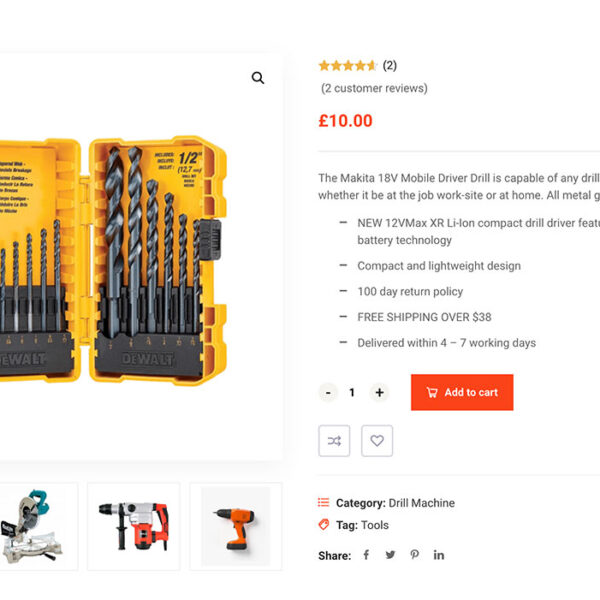Share on LinkedIn icon
600x600 pixels.
[438, 555]
